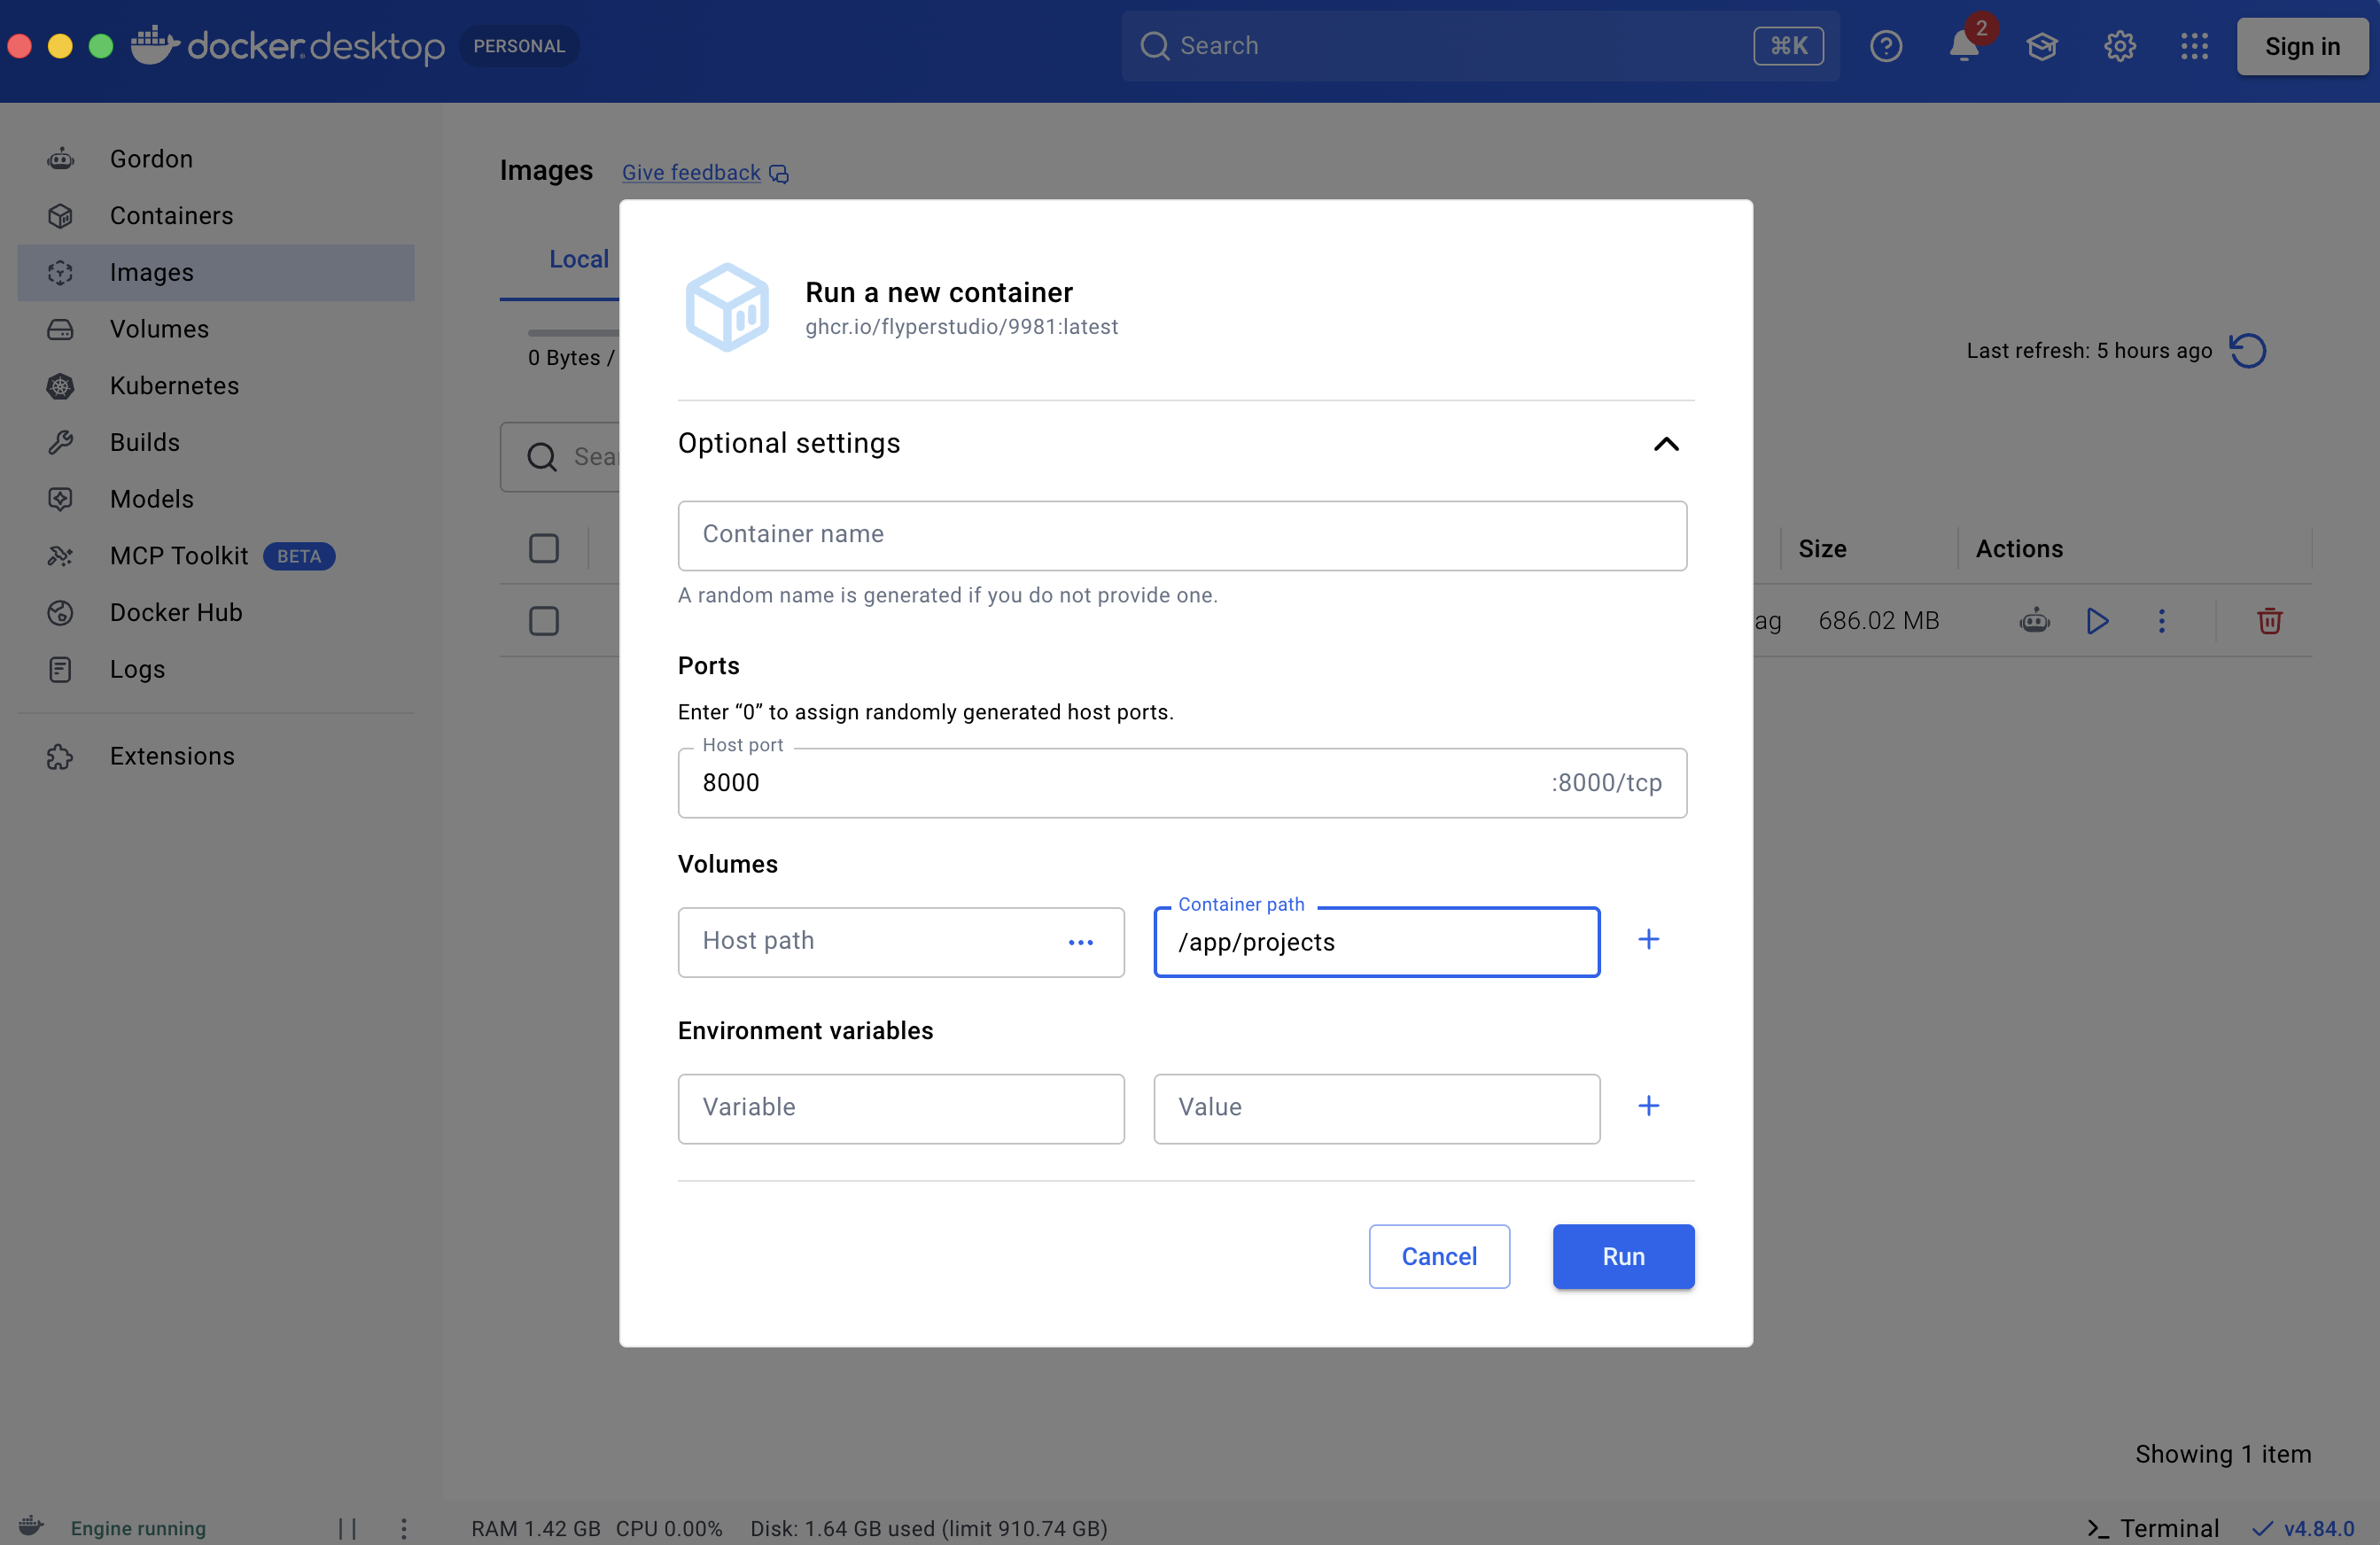Click the 686.02 MB size cell

(1878, 621)
